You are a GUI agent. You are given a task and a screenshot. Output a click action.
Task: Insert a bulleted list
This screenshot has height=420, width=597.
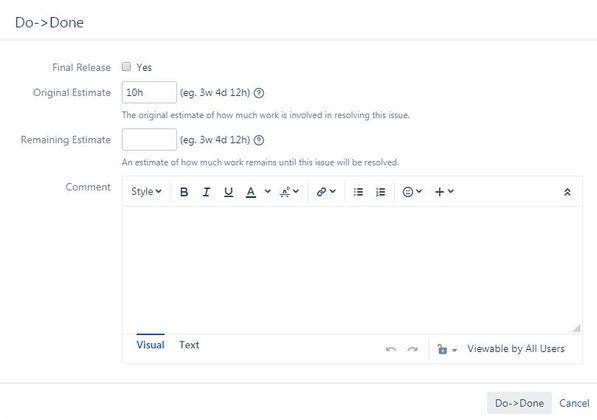coord(358,192)
